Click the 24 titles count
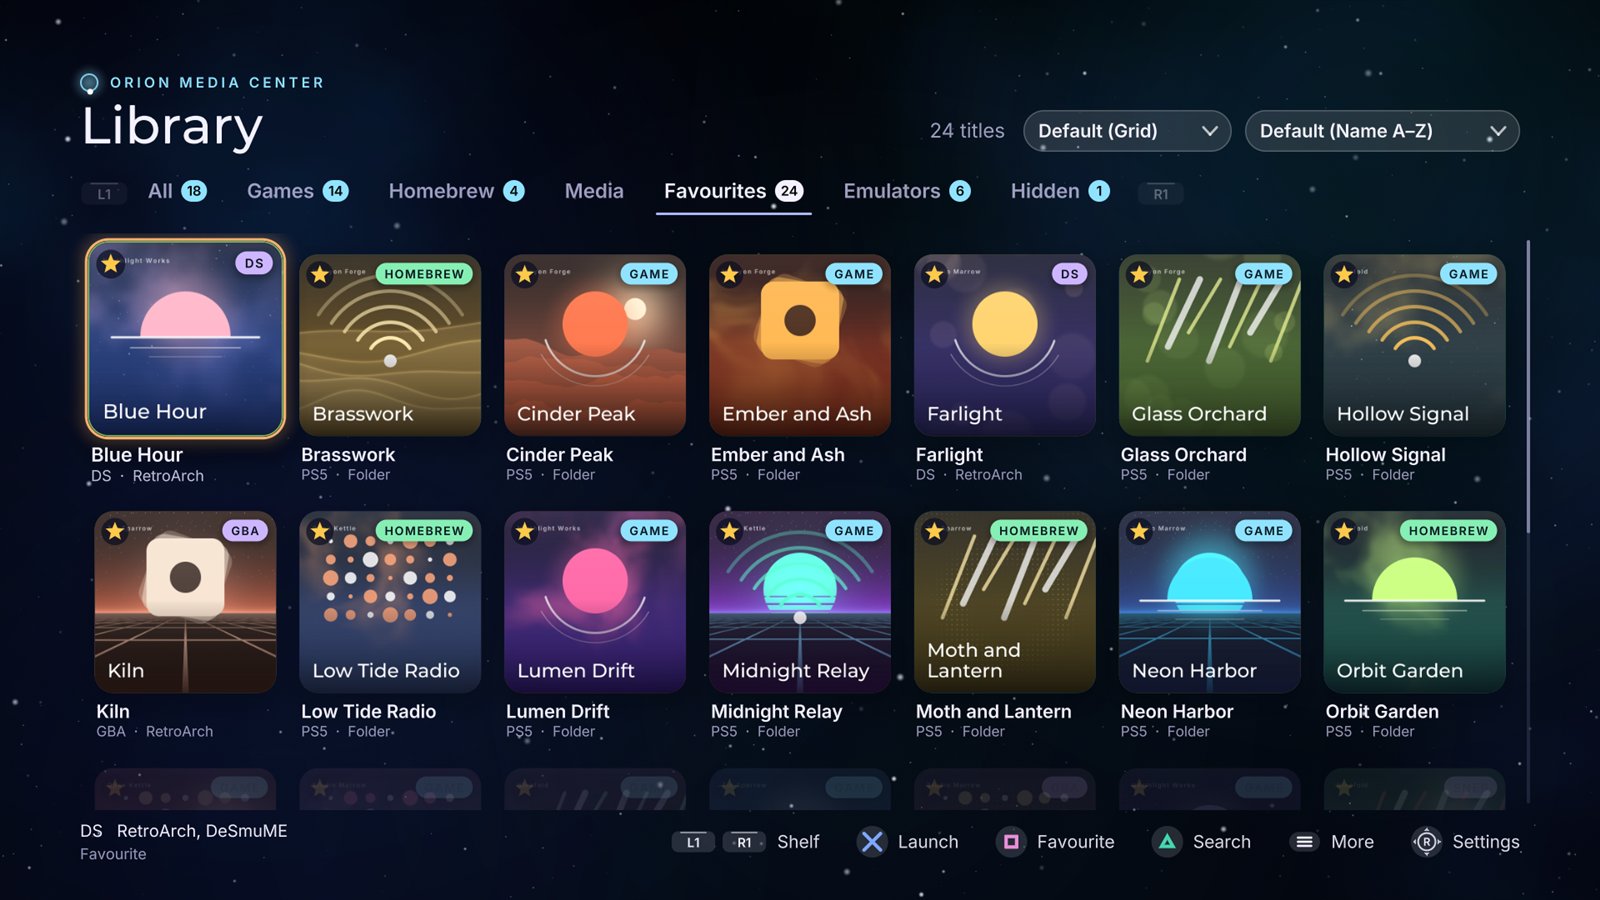Viewport: 1600px width, 900px height. coord(967,131)
